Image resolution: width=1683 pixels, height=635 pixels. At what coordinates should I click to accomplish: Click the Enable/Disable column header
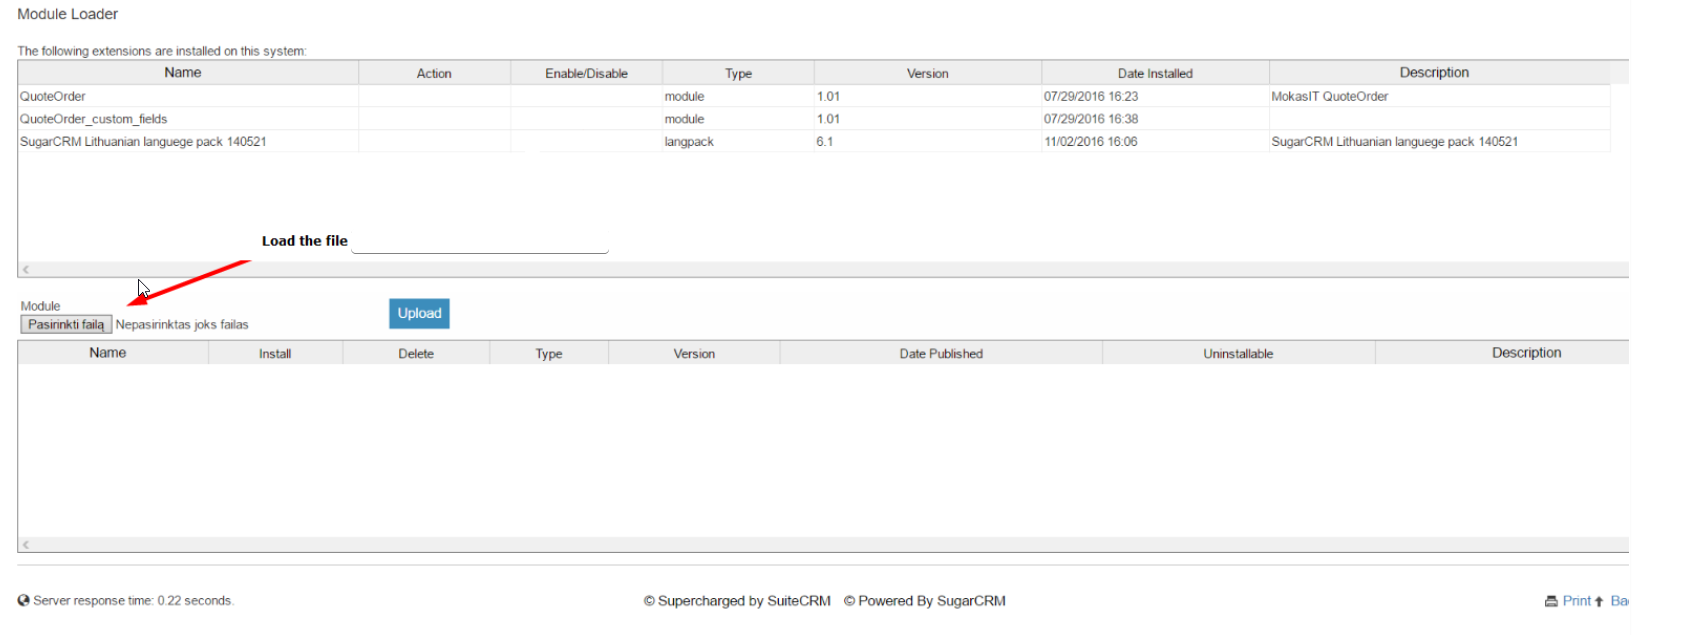[586, 73]
